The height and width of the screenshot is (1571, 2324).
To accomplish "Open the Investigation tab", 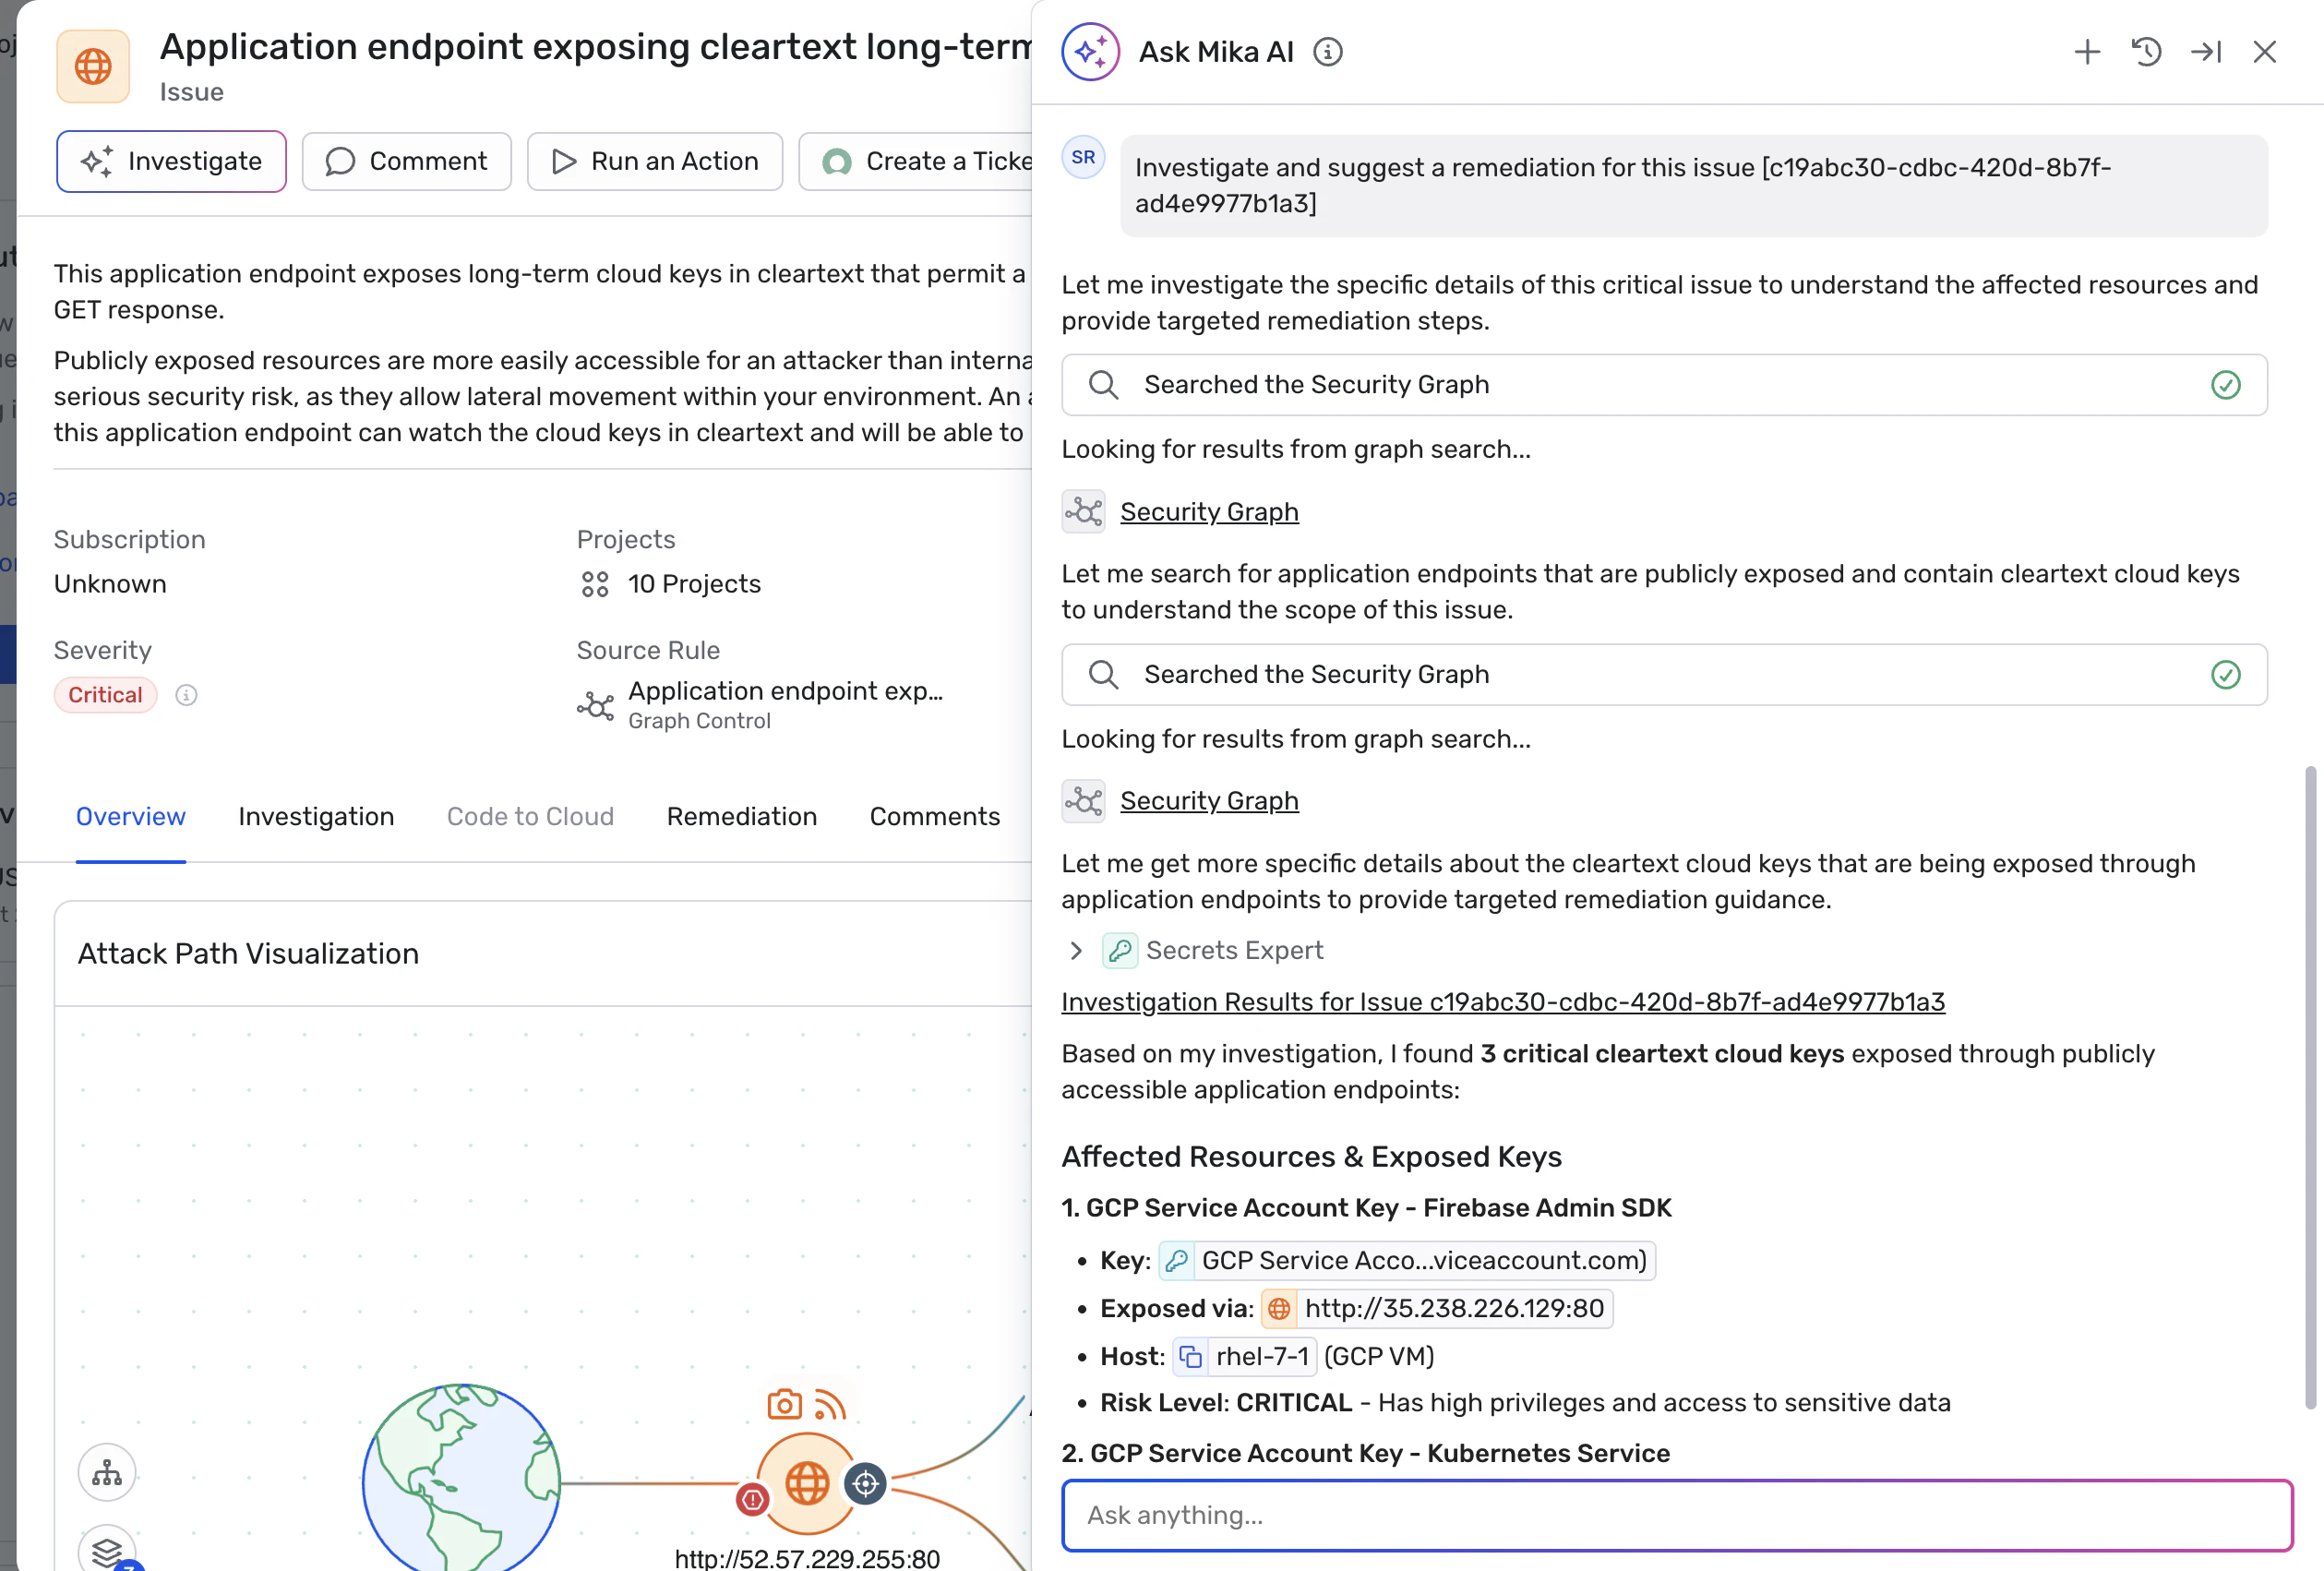I will pyautogui.click(x=316, y=816).
